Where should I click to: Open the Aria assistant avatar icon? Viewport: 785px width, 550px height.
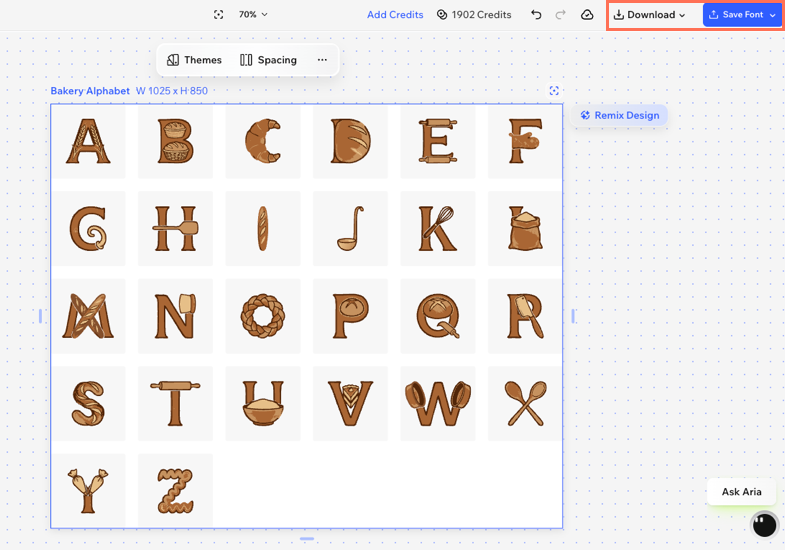coord(764,525)
